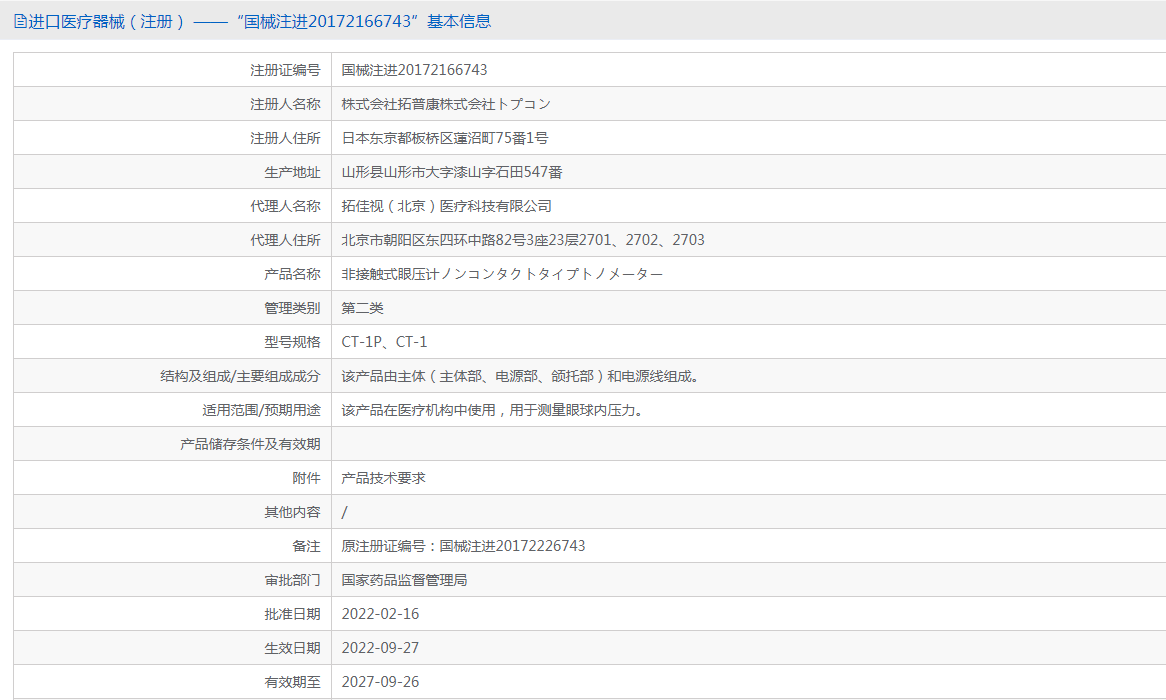Click the registrant name 株式会社拓普康
The width and height of the screenshot is (1166, 700).
click(x=446, y=104)
